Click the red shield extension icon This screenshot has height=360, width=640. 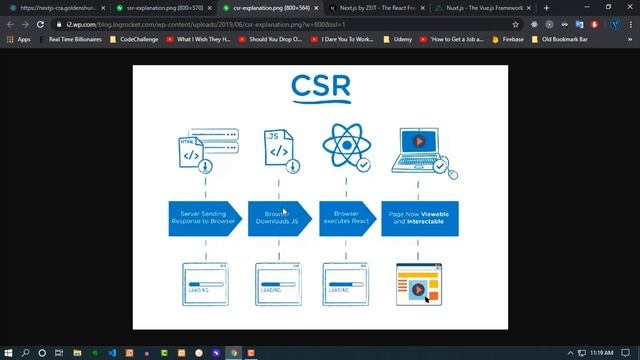[x=594, y=24]
